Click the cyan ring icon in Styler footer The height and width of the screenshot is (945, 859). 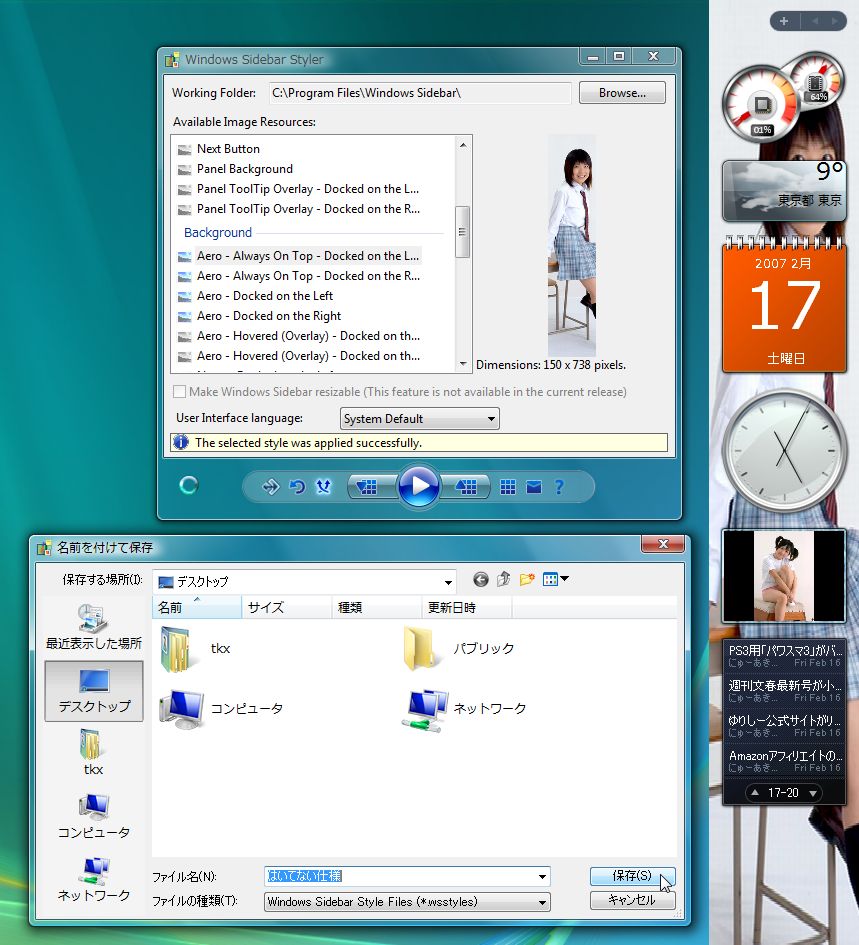(189, 485)
